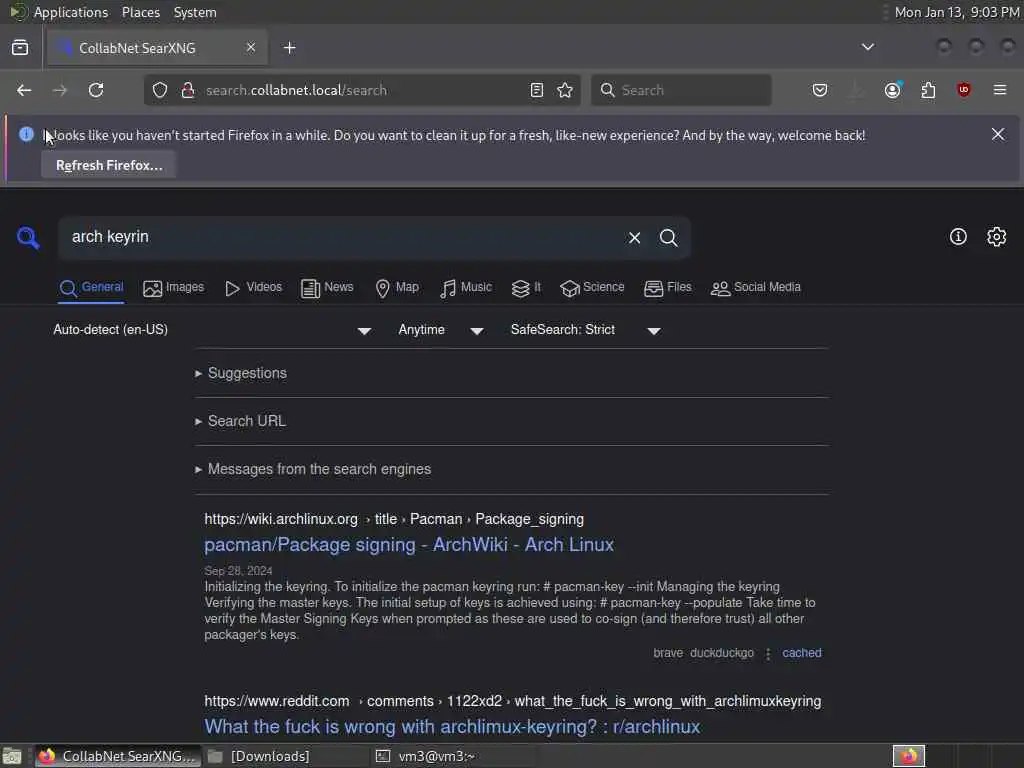Image resolution: width=1024 pixels, height=768 pixels.
Task: Open the Firefox View tab icon
Action: (x=20, y=48)
